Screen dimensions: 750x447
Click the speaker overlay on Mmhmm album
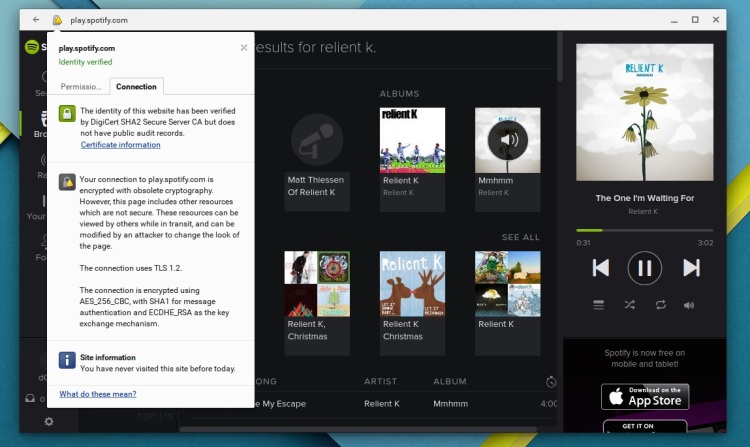[507, 140]
